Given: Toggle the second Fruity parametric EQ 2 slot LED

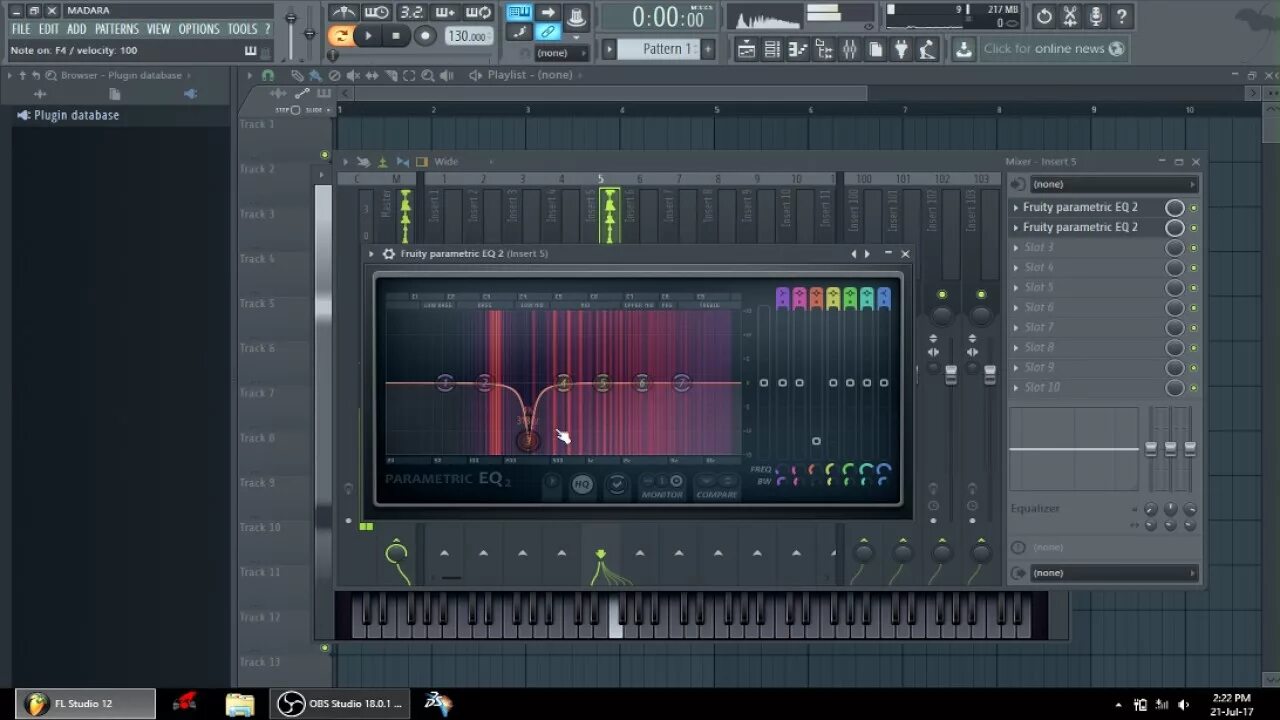Looking at the screenshot, I should coord(1193,228).
